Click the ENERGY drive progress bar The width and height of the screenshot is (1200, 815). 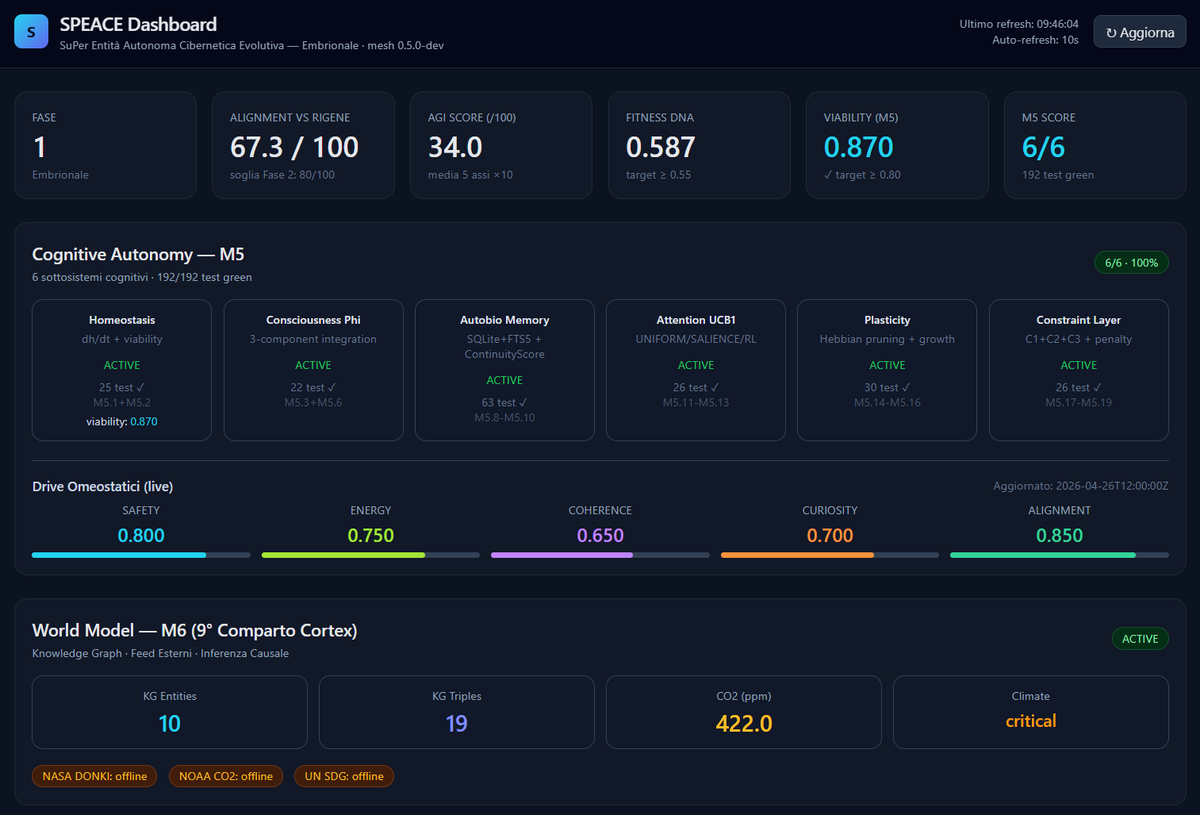(371, 554)
